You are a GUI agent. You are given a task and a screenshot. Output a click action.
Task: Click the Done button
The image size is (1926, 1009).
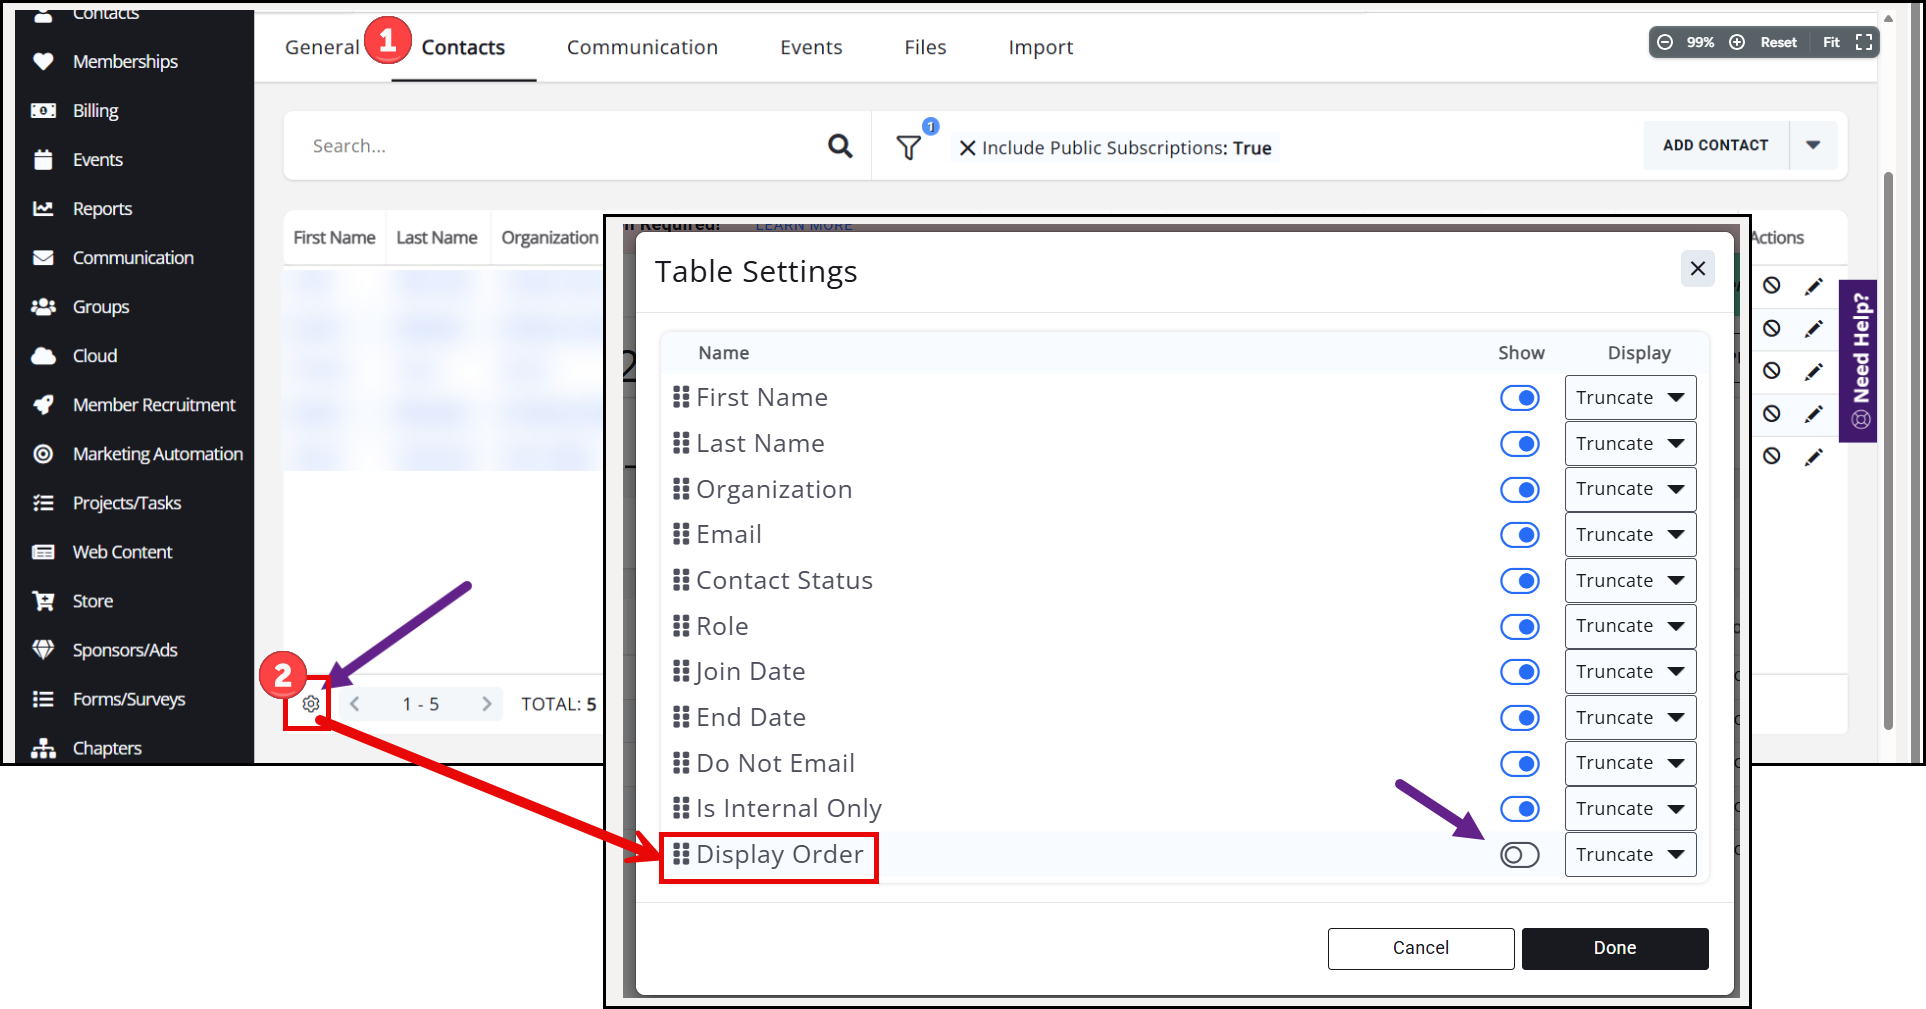click(x=1614, y=948)
